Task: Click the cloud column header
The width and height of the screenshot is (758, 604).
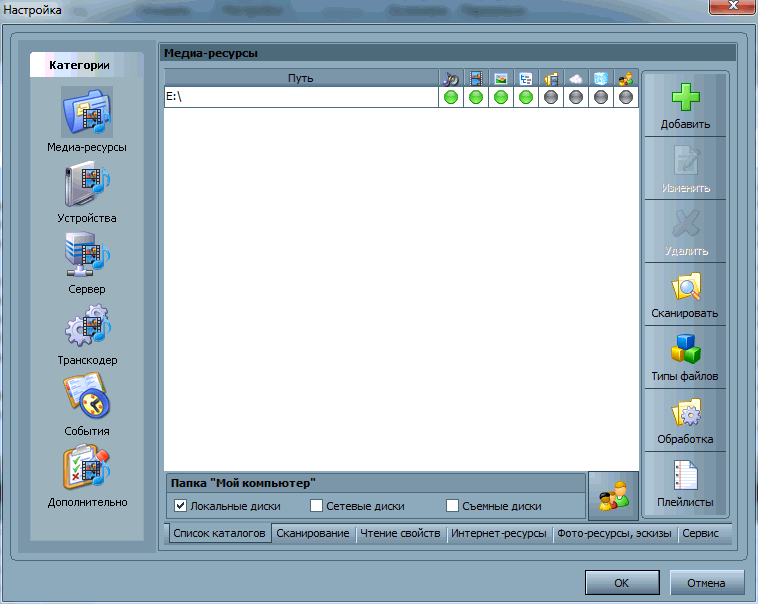Action: click(576, 78)
